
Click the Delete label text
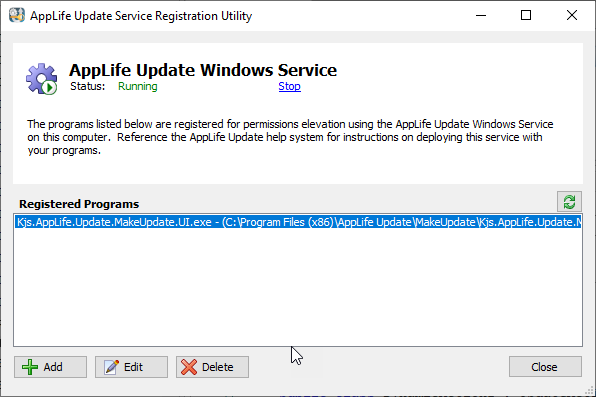[x=217, y=367]
